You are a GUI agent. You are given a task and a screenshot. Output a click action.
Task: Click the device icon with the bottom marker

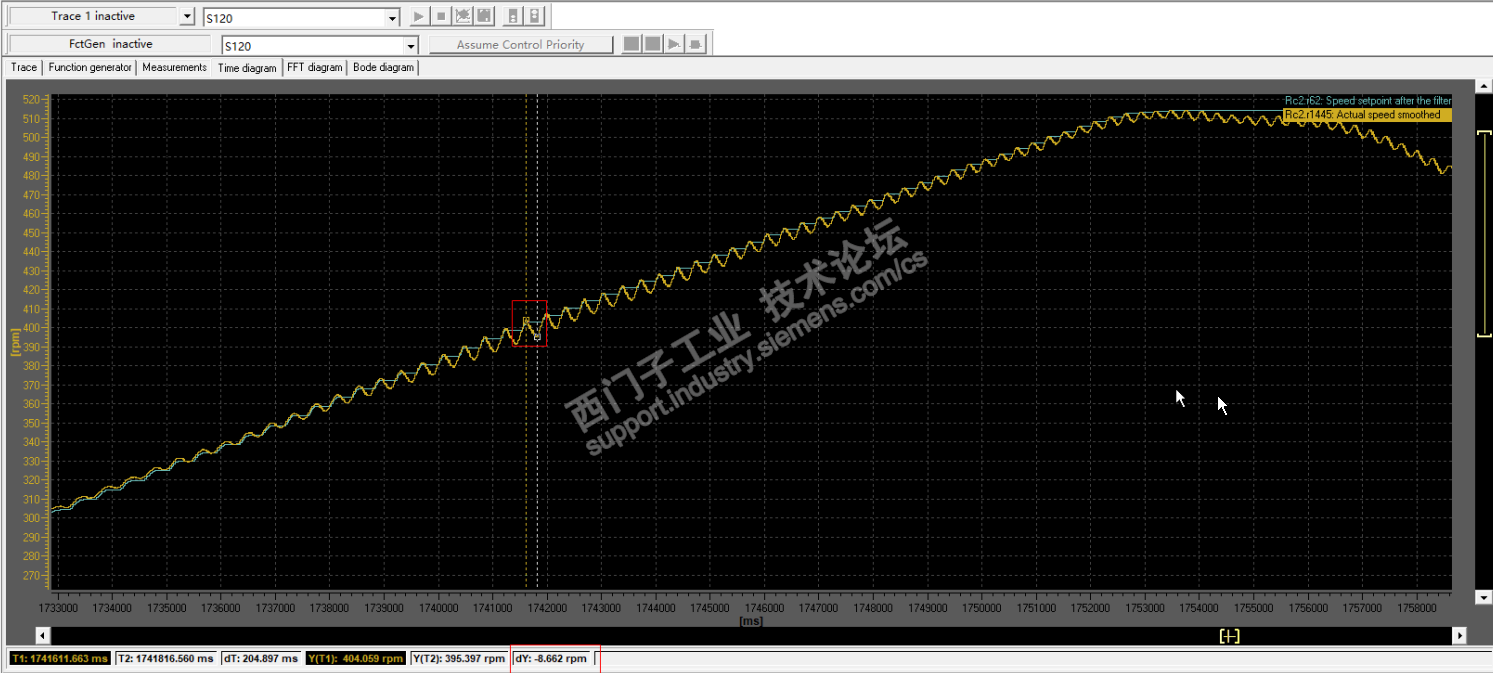(x=513, y=16)
